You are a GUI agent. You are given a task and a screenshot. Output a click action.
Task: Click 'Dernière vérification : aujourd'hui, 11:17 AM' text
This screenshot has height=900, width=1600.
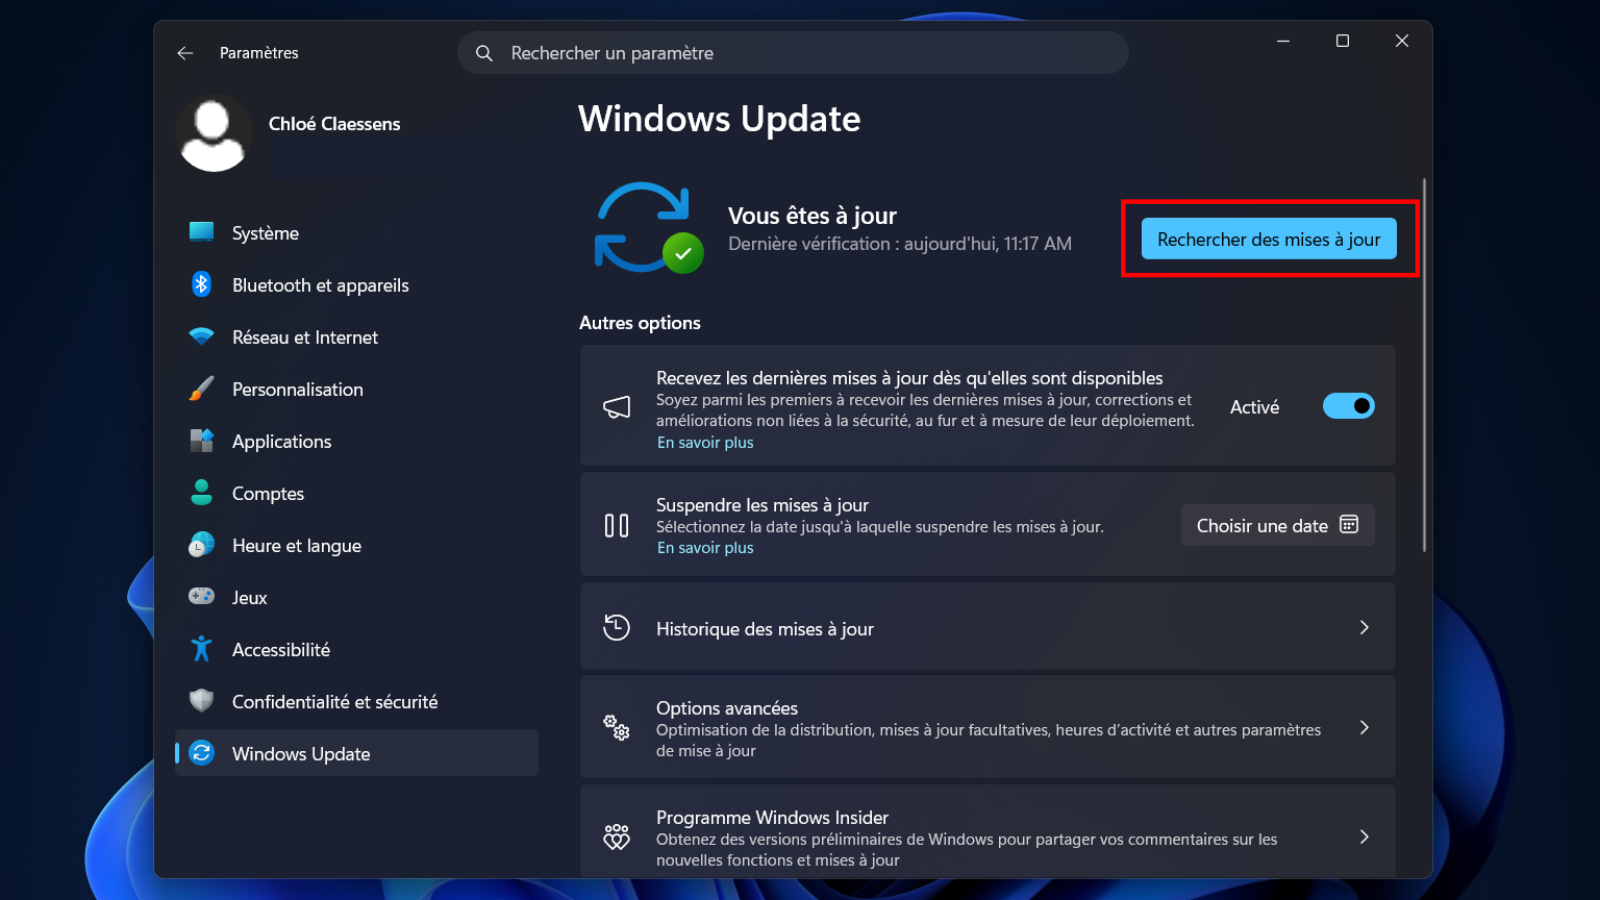click(x=900, y=244)
